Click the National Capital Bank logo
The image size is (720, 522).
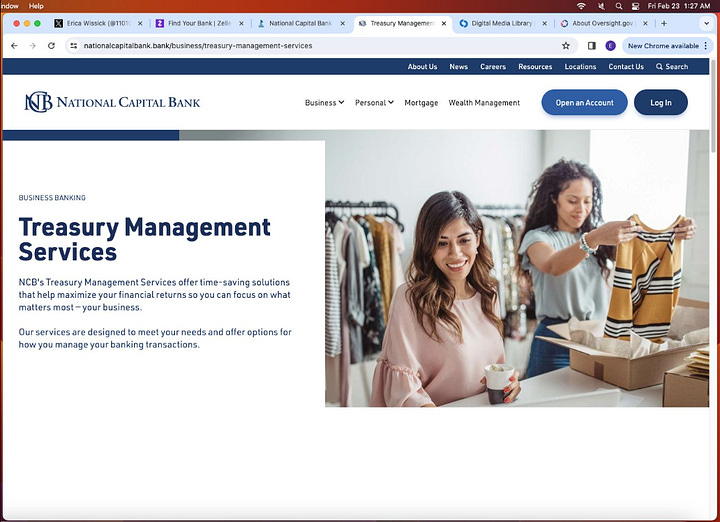coord(112,102)
